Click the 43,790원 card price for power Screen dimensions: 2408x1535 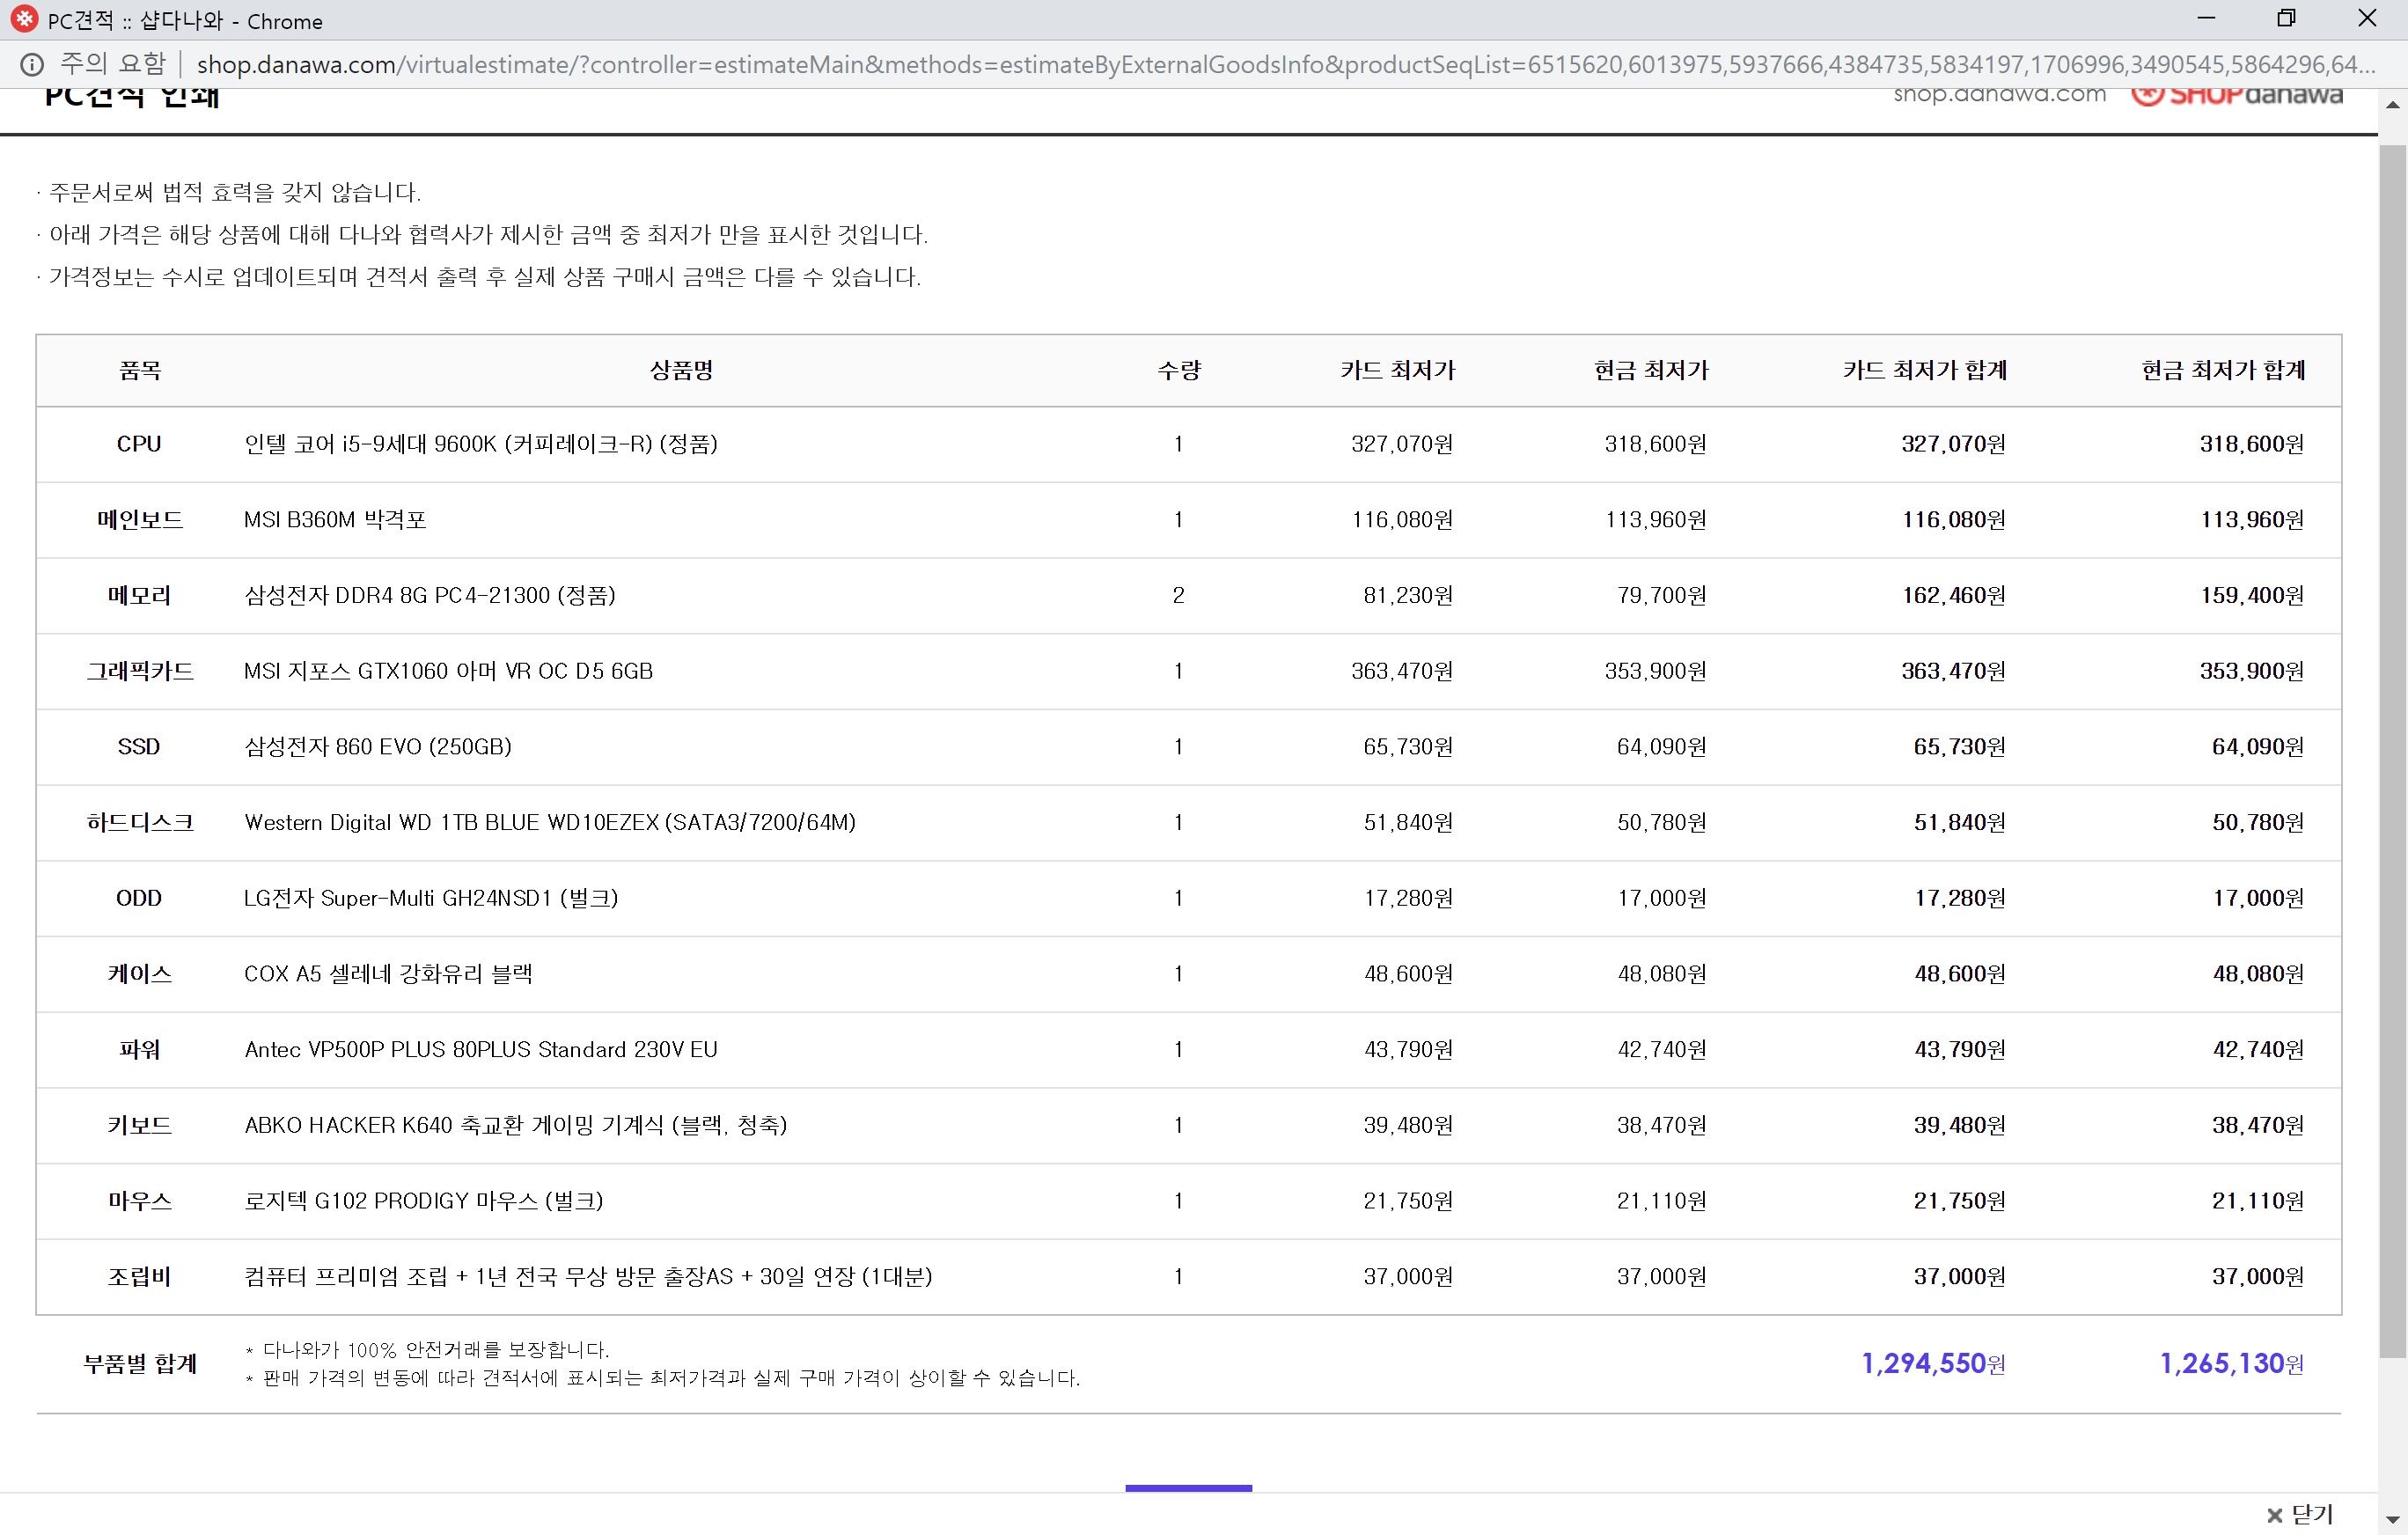tap(1408, 1050)
